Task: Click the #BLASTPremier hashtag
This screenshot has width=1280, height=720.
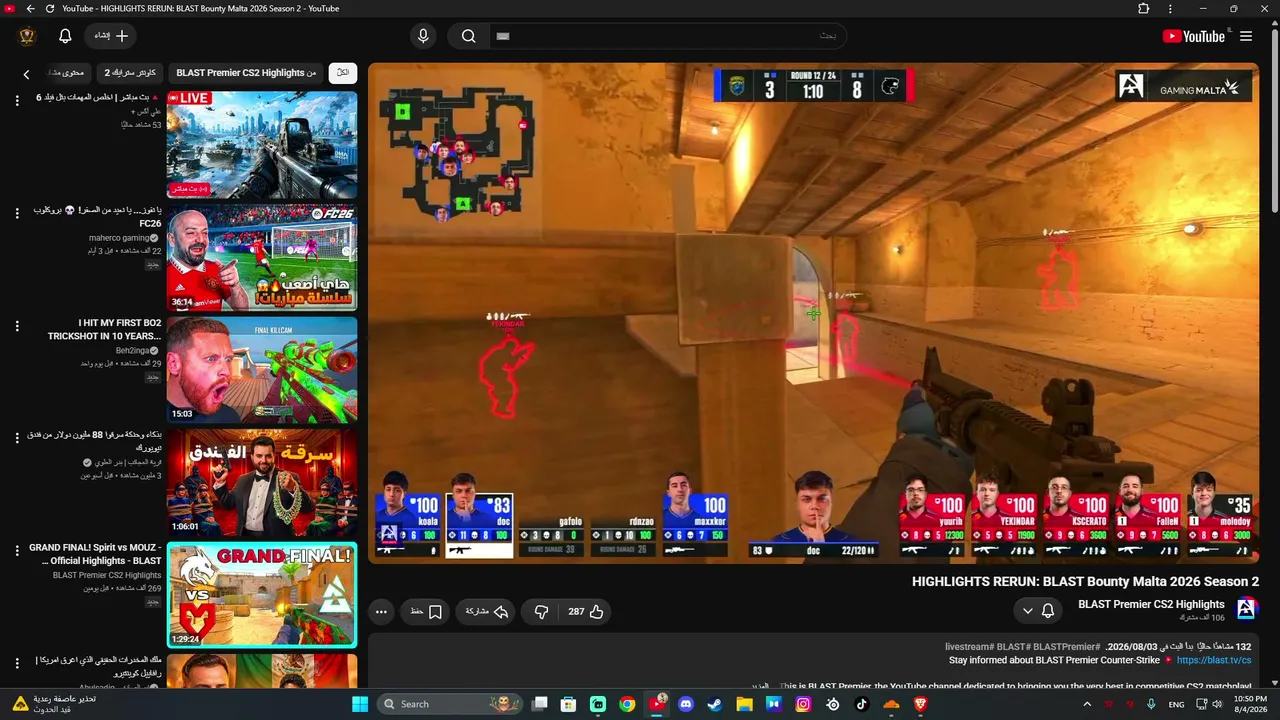Action: pos(1066,647)
